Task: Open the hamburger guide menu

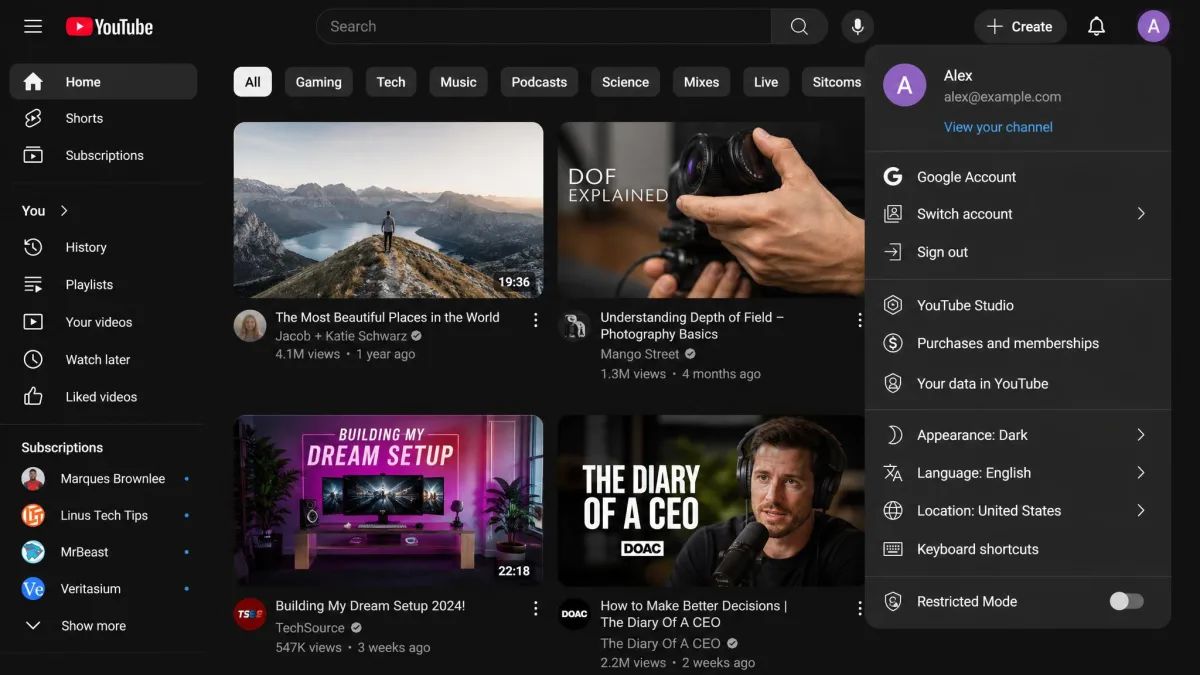Action: coord(33,27)
